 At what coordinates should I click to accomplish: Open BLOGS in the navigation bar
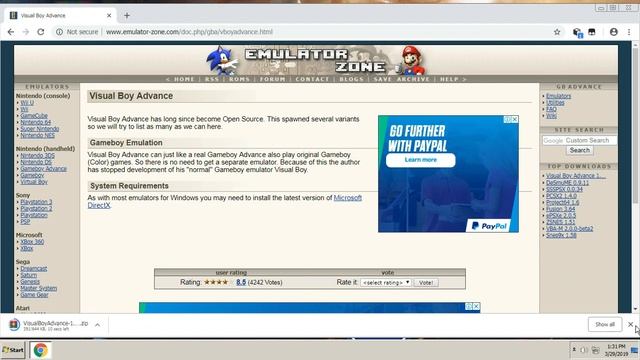click(351, 79)
